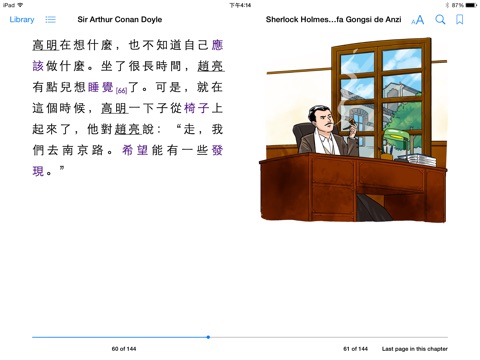Tap the battery icon in status bar

coord(471,5)
